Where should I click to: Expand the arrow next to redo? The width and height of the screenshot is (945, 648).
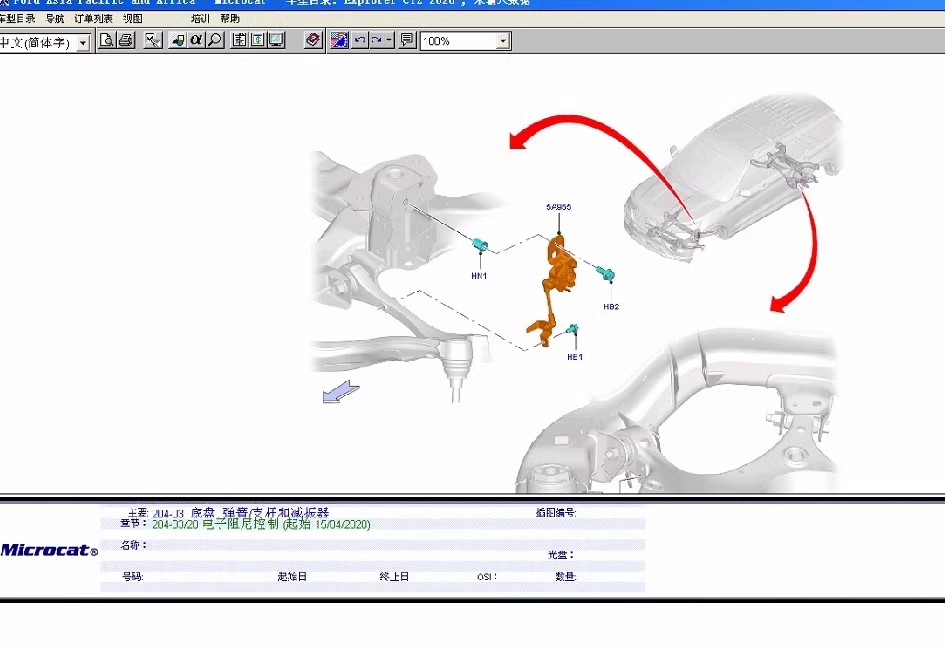click(x=389, y=41)
